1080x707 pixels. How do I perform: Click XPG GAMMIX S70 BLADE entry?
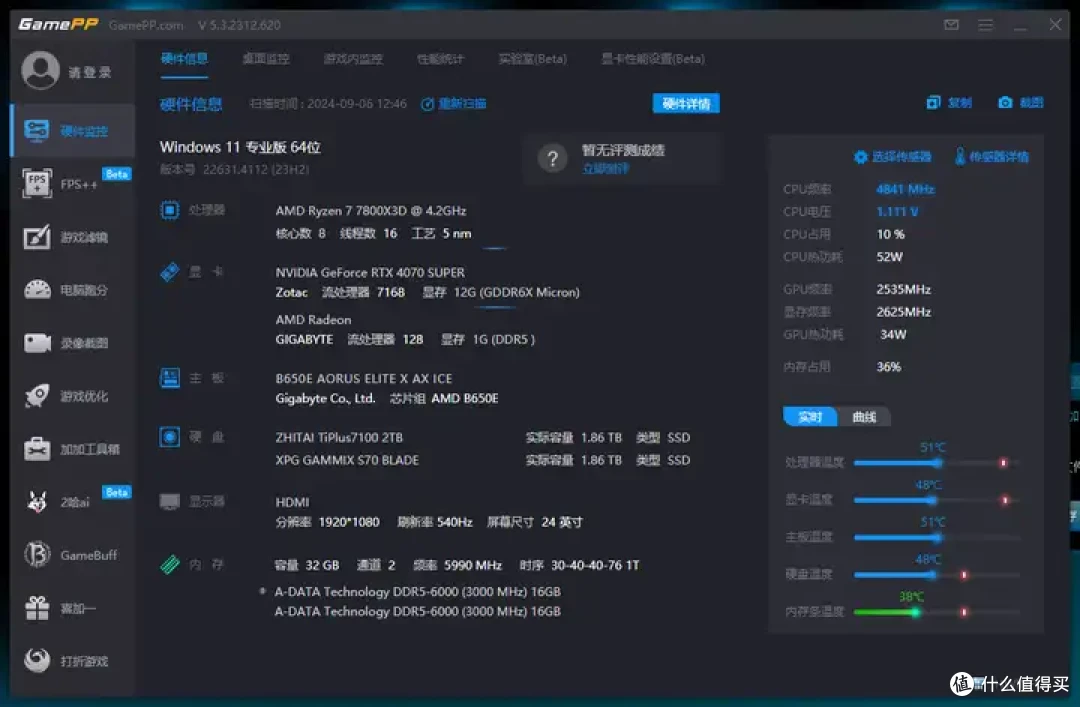[347, 460]
